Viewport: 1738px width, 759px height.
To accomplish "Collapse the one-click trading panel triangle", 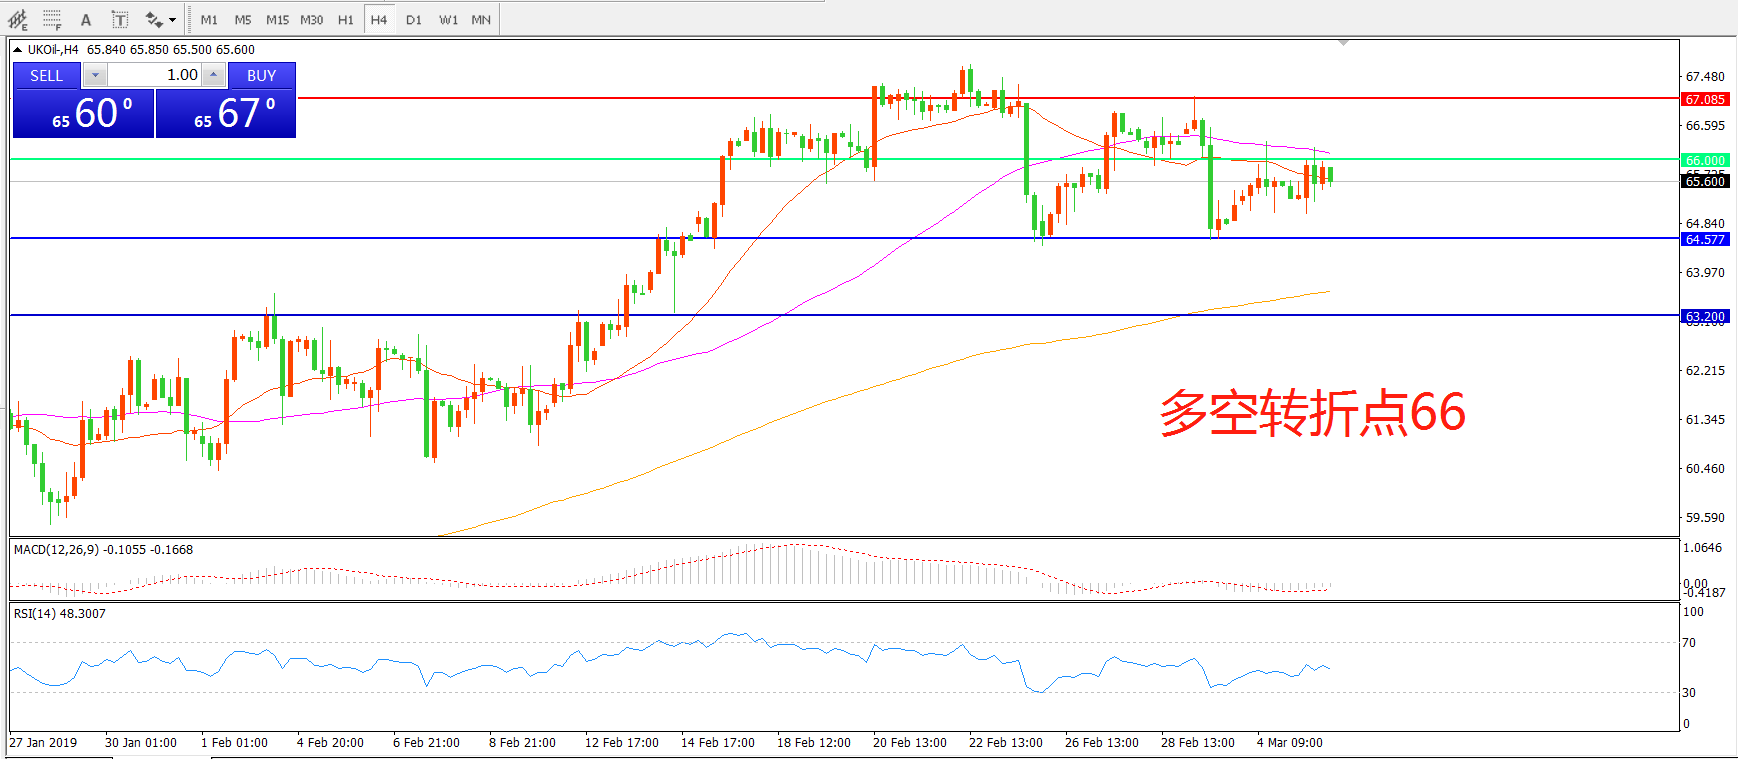I will 17,49.
